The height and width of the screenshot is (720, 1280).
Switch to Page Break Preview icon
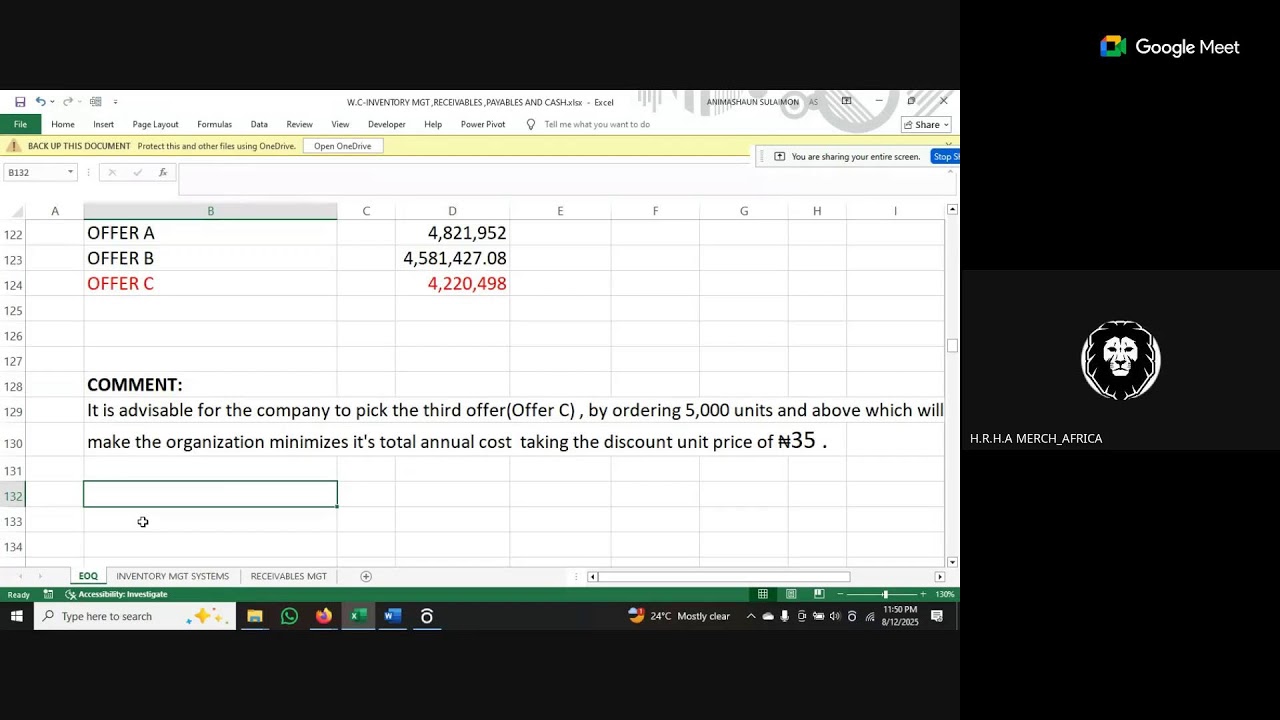[819, 594]
